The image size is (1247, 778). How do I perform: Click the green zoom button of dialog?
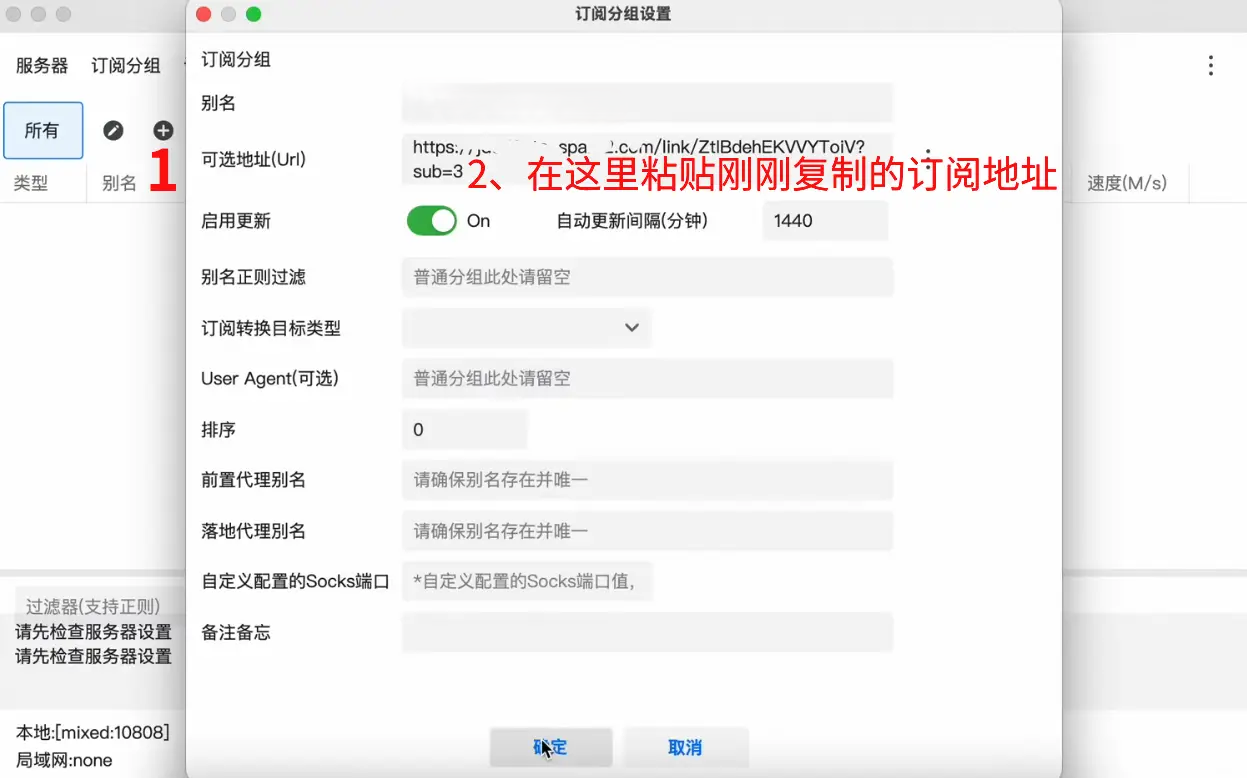point(253,14)
